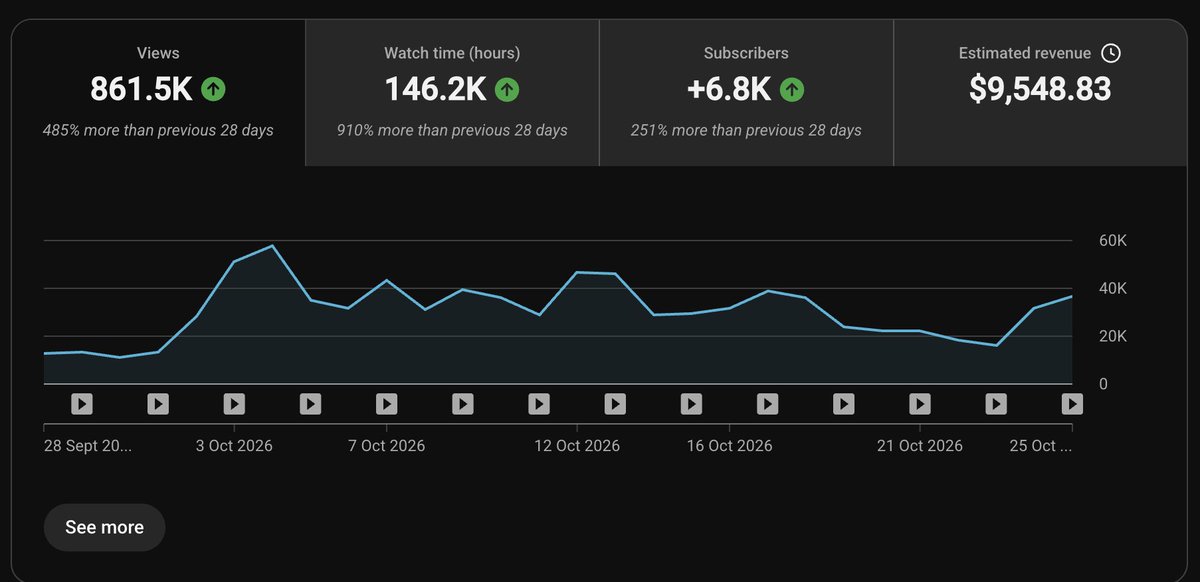
Task: Click the 40K axis label
Action: tap(1113, 289)
